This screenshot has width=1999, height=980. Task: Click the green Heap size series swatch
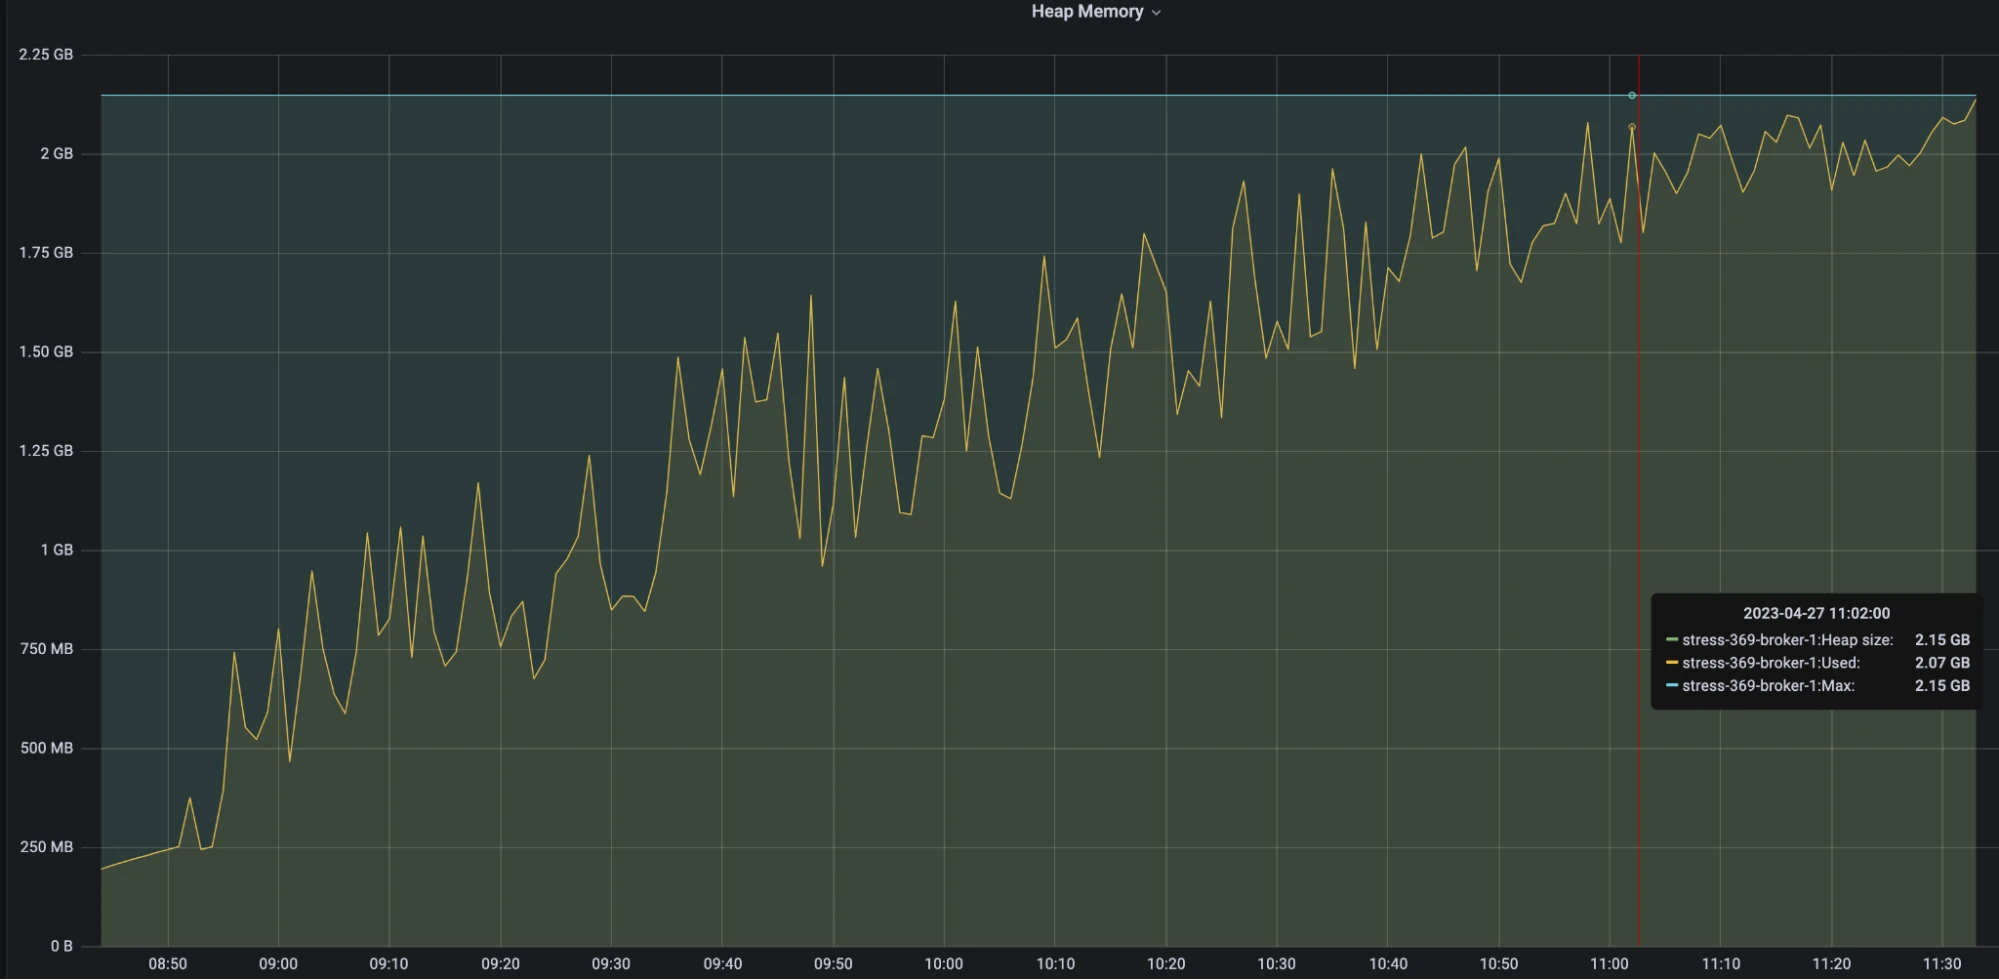1671,640
